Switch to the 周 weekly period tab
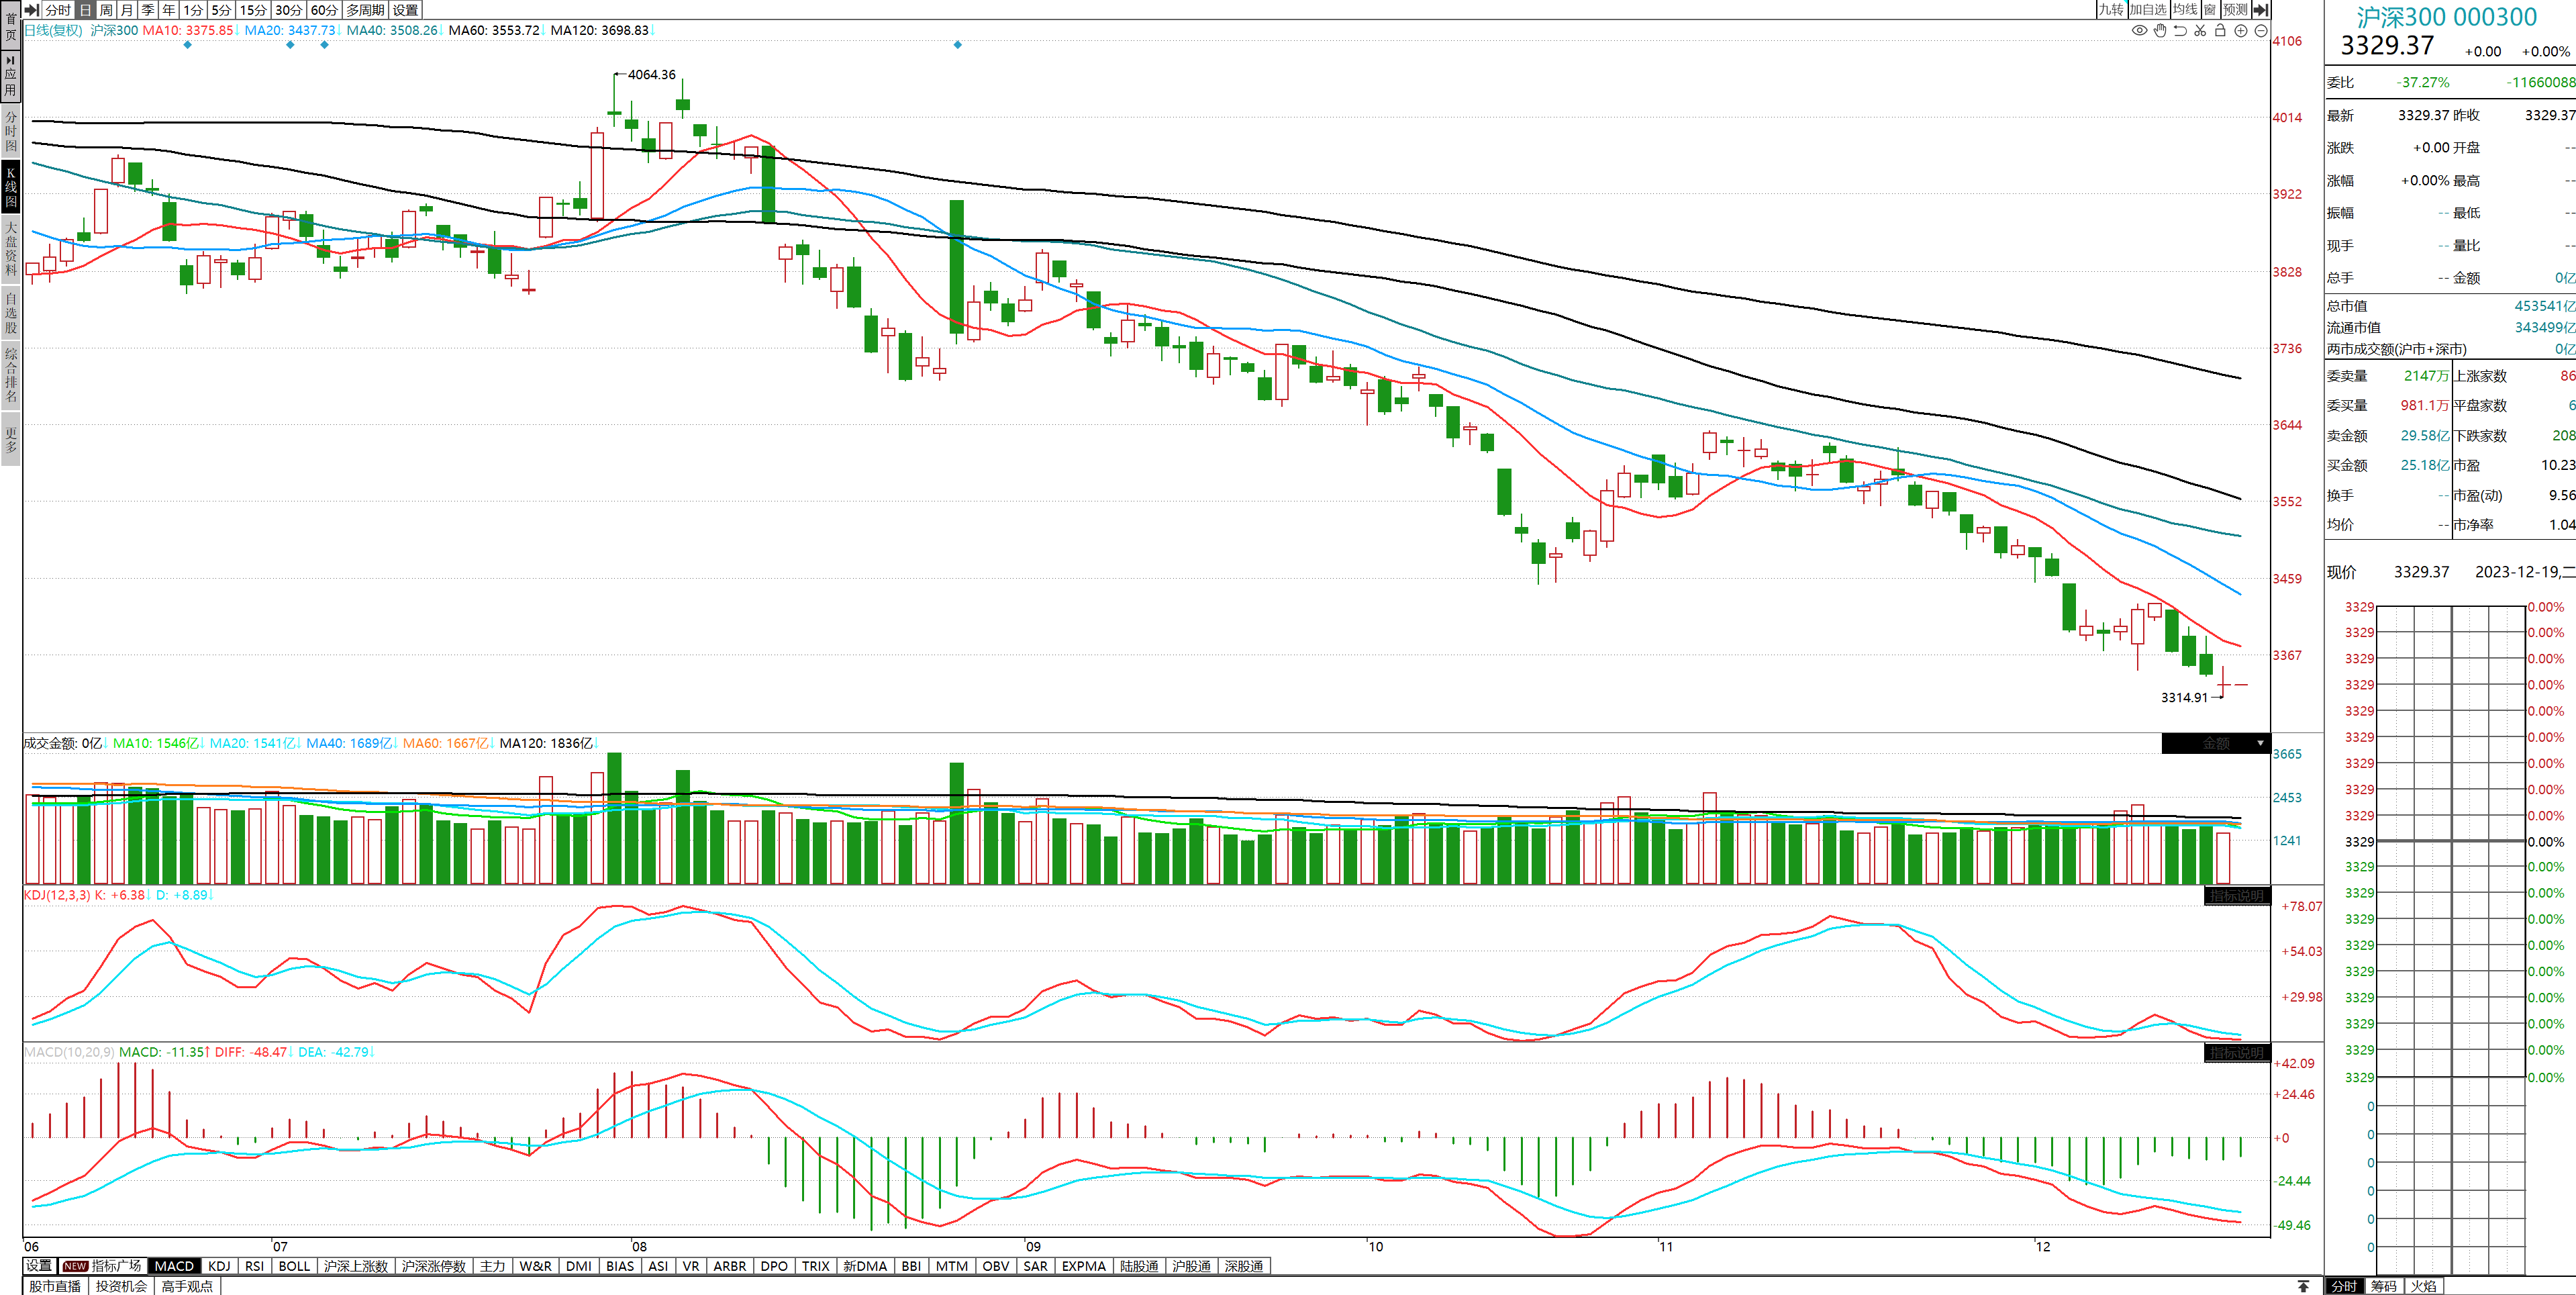This screenshot has height=1295, width=2576. 106,9
